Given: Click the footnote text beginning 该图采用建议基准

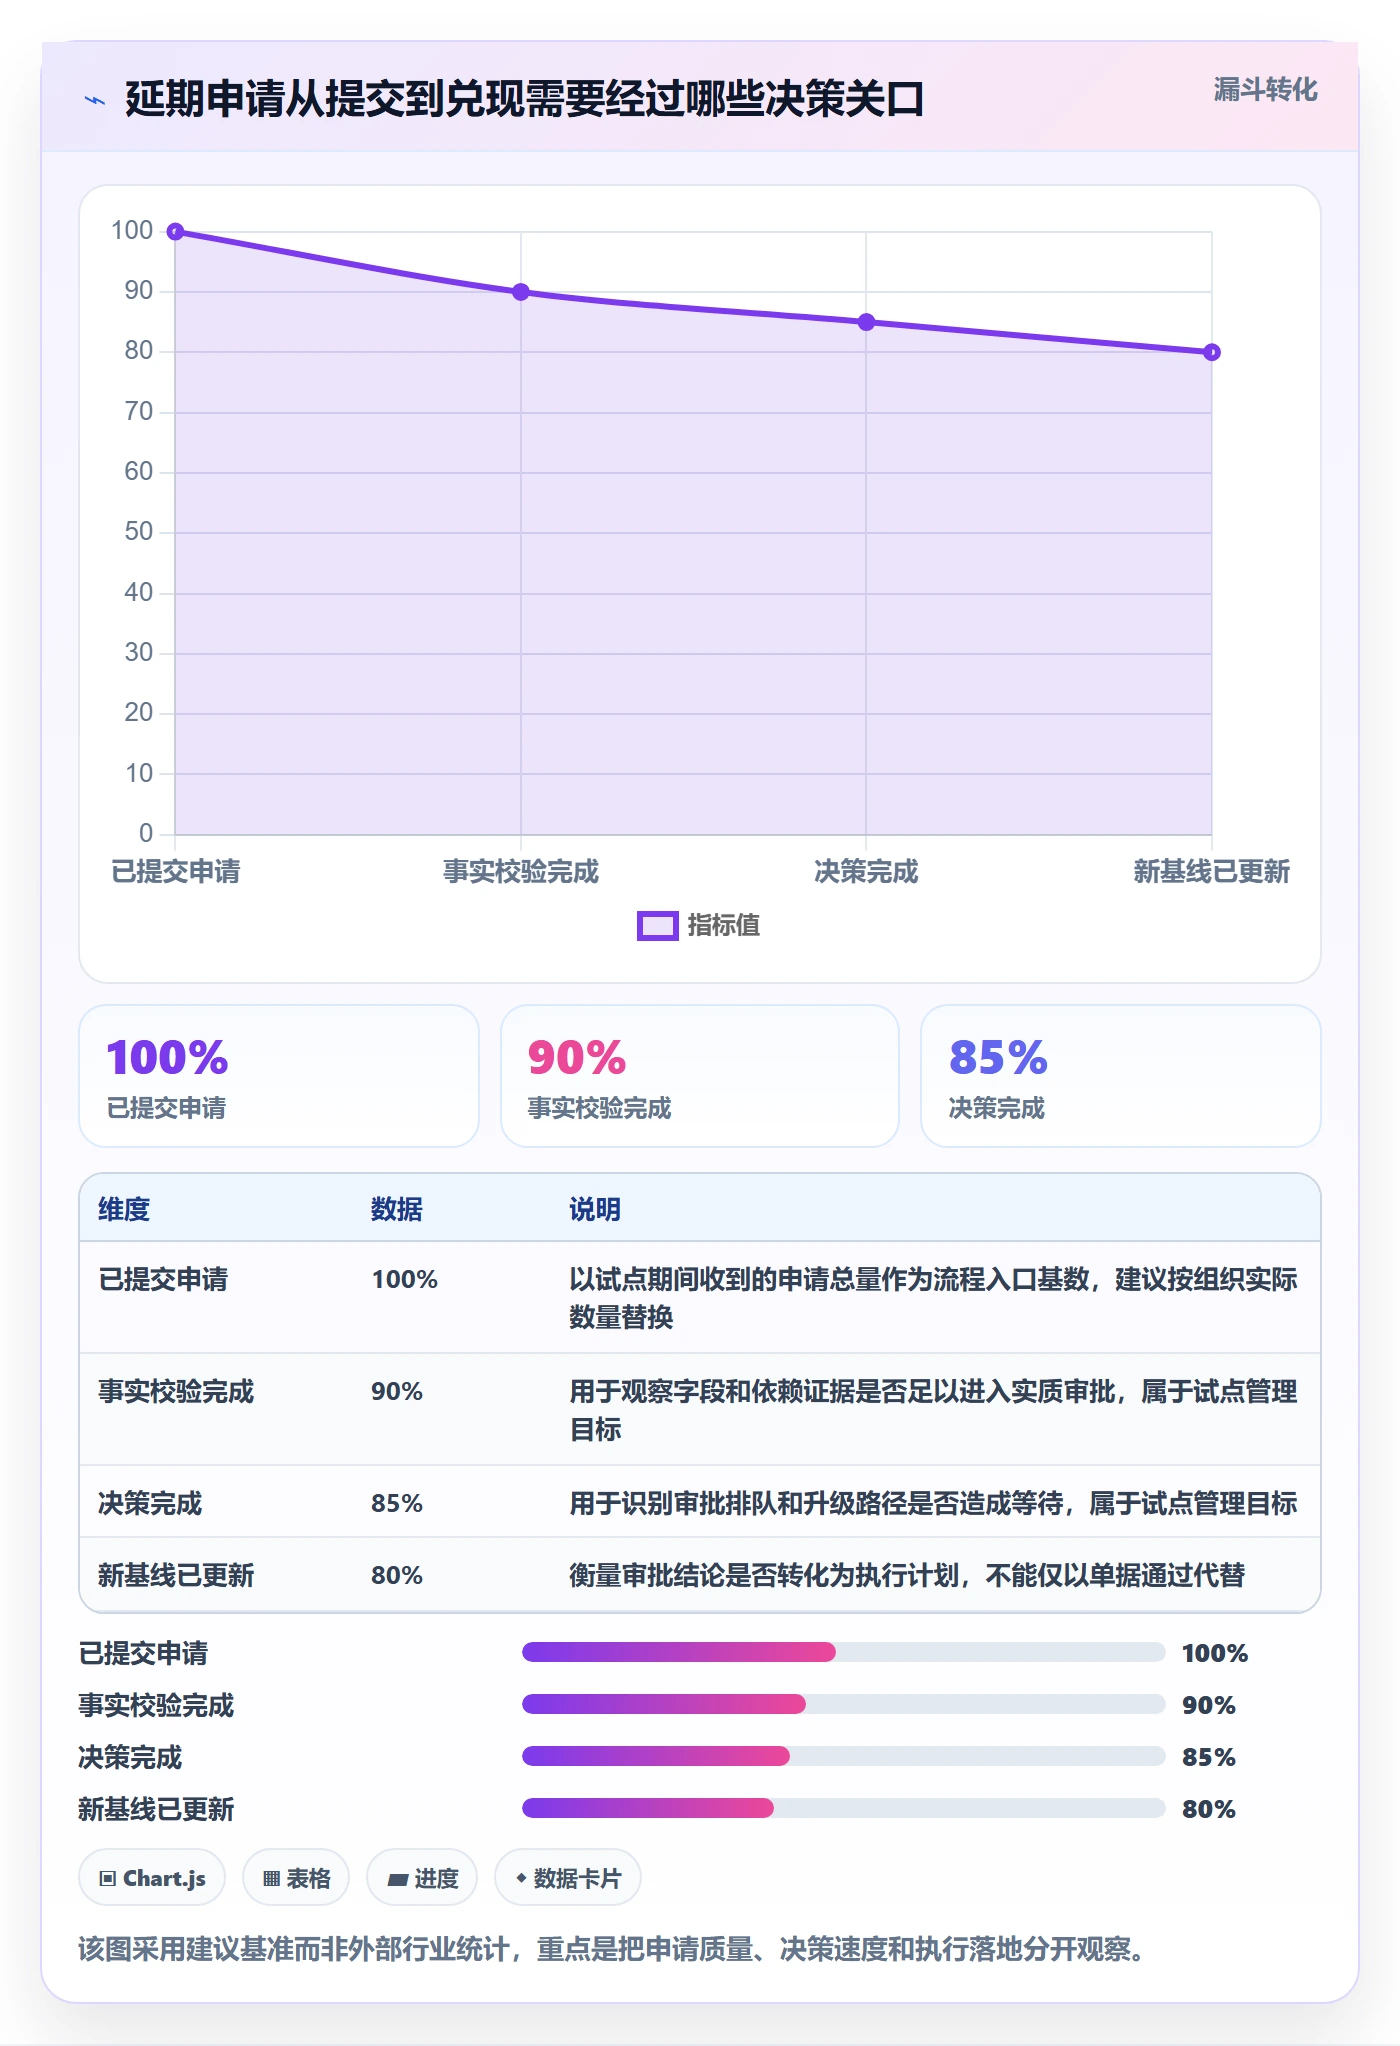Looking at the screenshot, I should click(x=612, y=1949).
